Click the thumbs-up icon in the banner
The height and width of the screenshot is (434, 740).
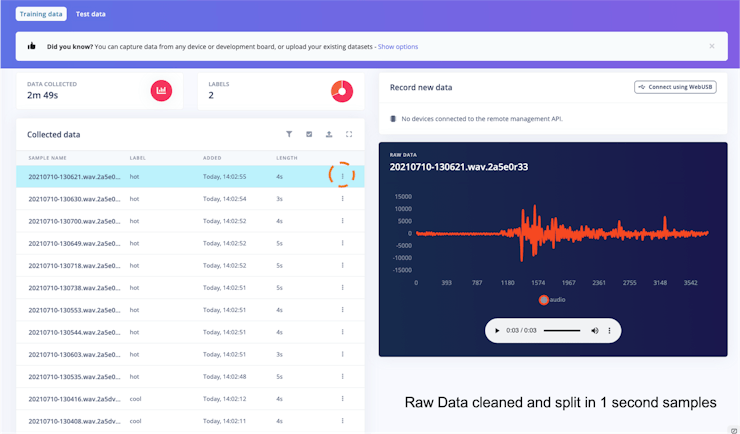pyautogui.click(x=32, y=46)
